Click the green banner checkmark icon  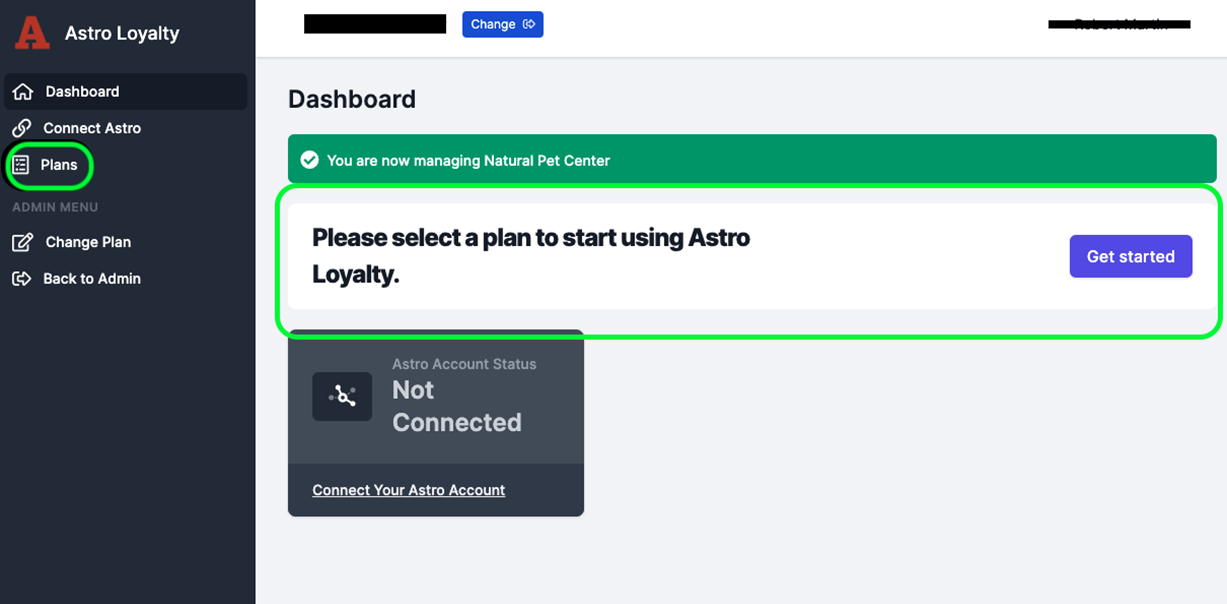coord(310,160)
